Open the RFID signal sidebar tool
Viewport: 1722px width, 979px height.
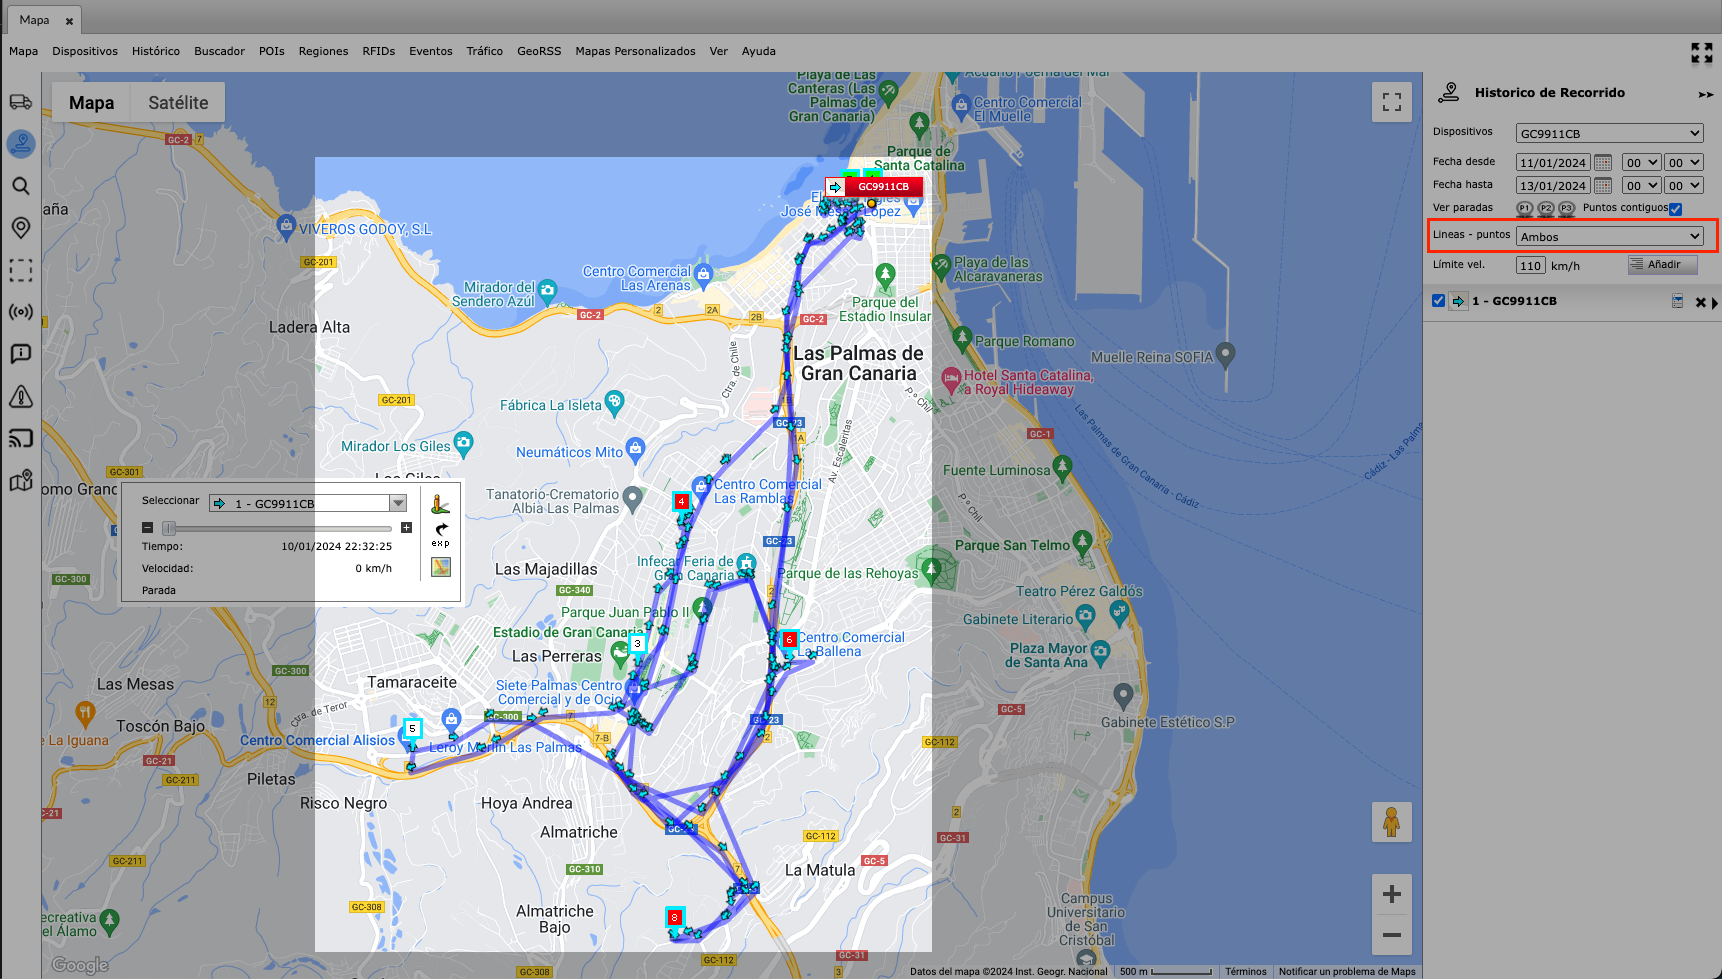[21, 312]
